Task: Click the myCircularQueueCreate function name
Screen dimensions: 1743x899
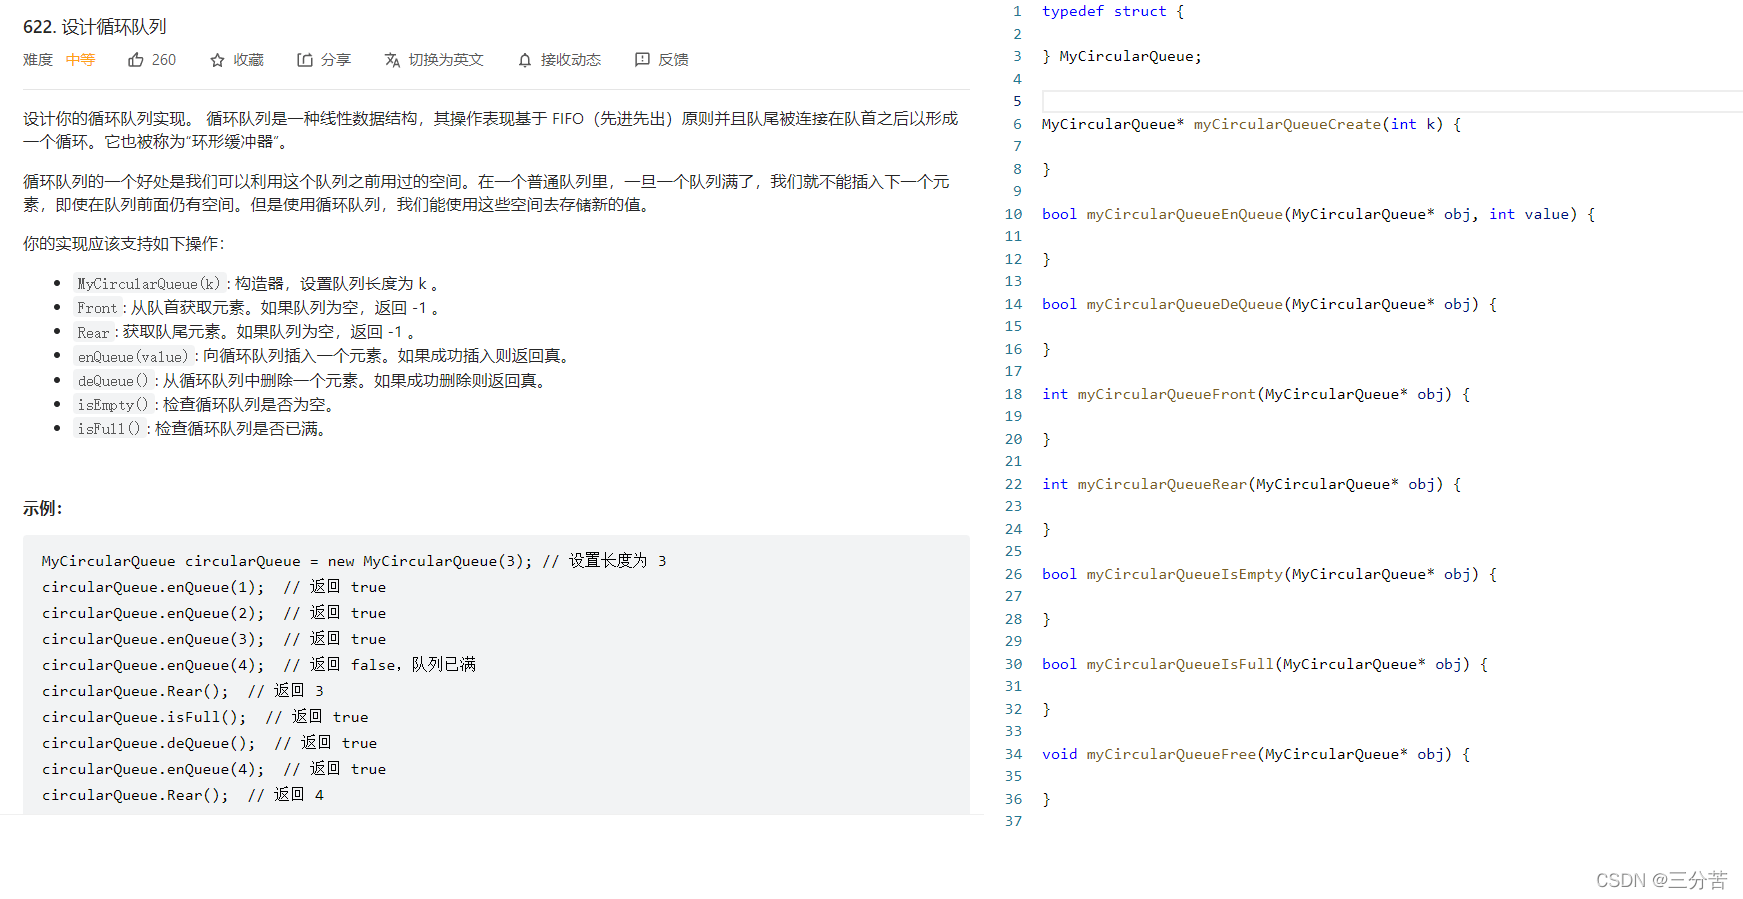Action: coord(1287,124)
